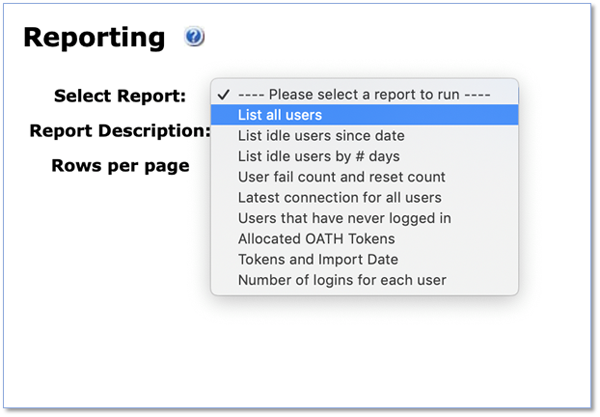Select 'Number of logins for each user'
This screenshot has width=600, height=417.
[364, 280]
